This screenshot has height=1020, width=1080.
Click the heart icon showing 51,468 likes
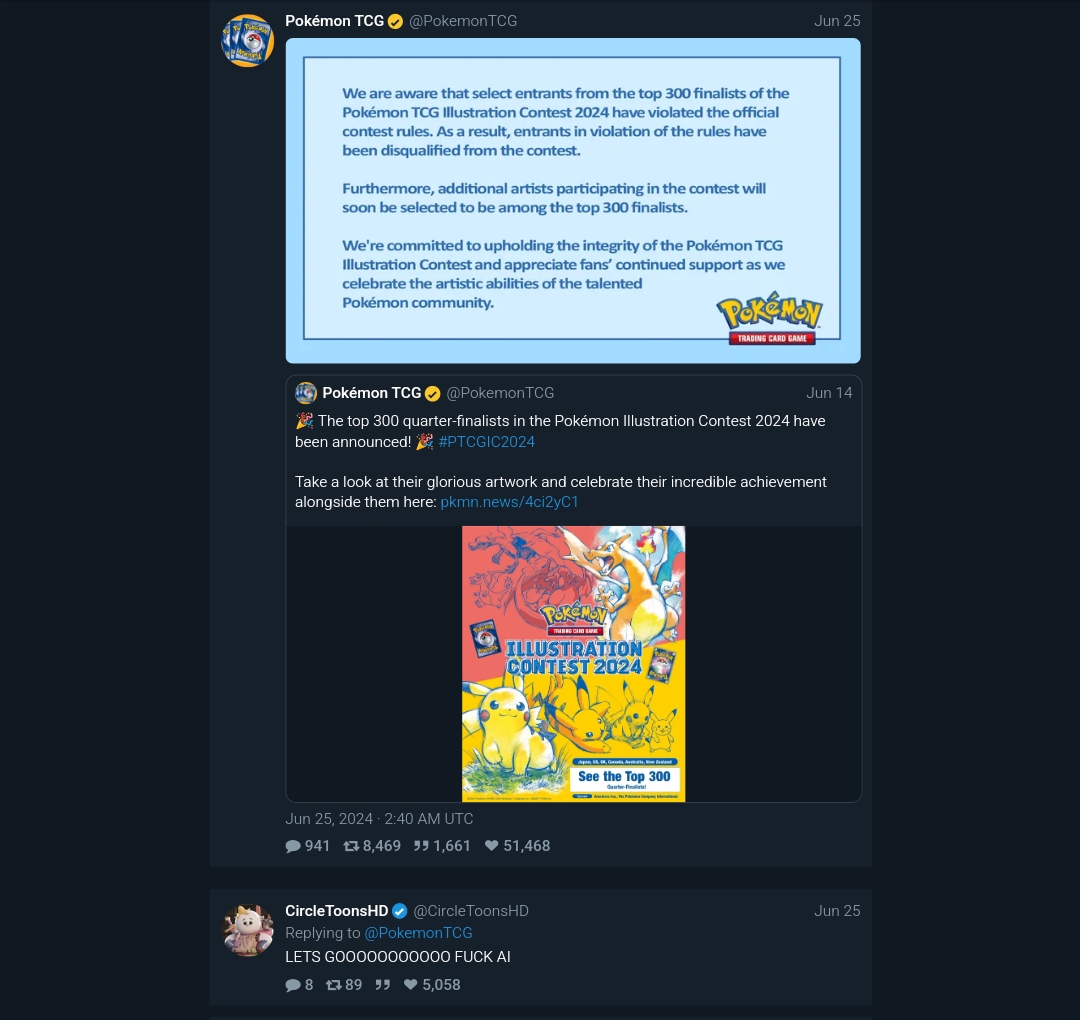tap(491, 846)
